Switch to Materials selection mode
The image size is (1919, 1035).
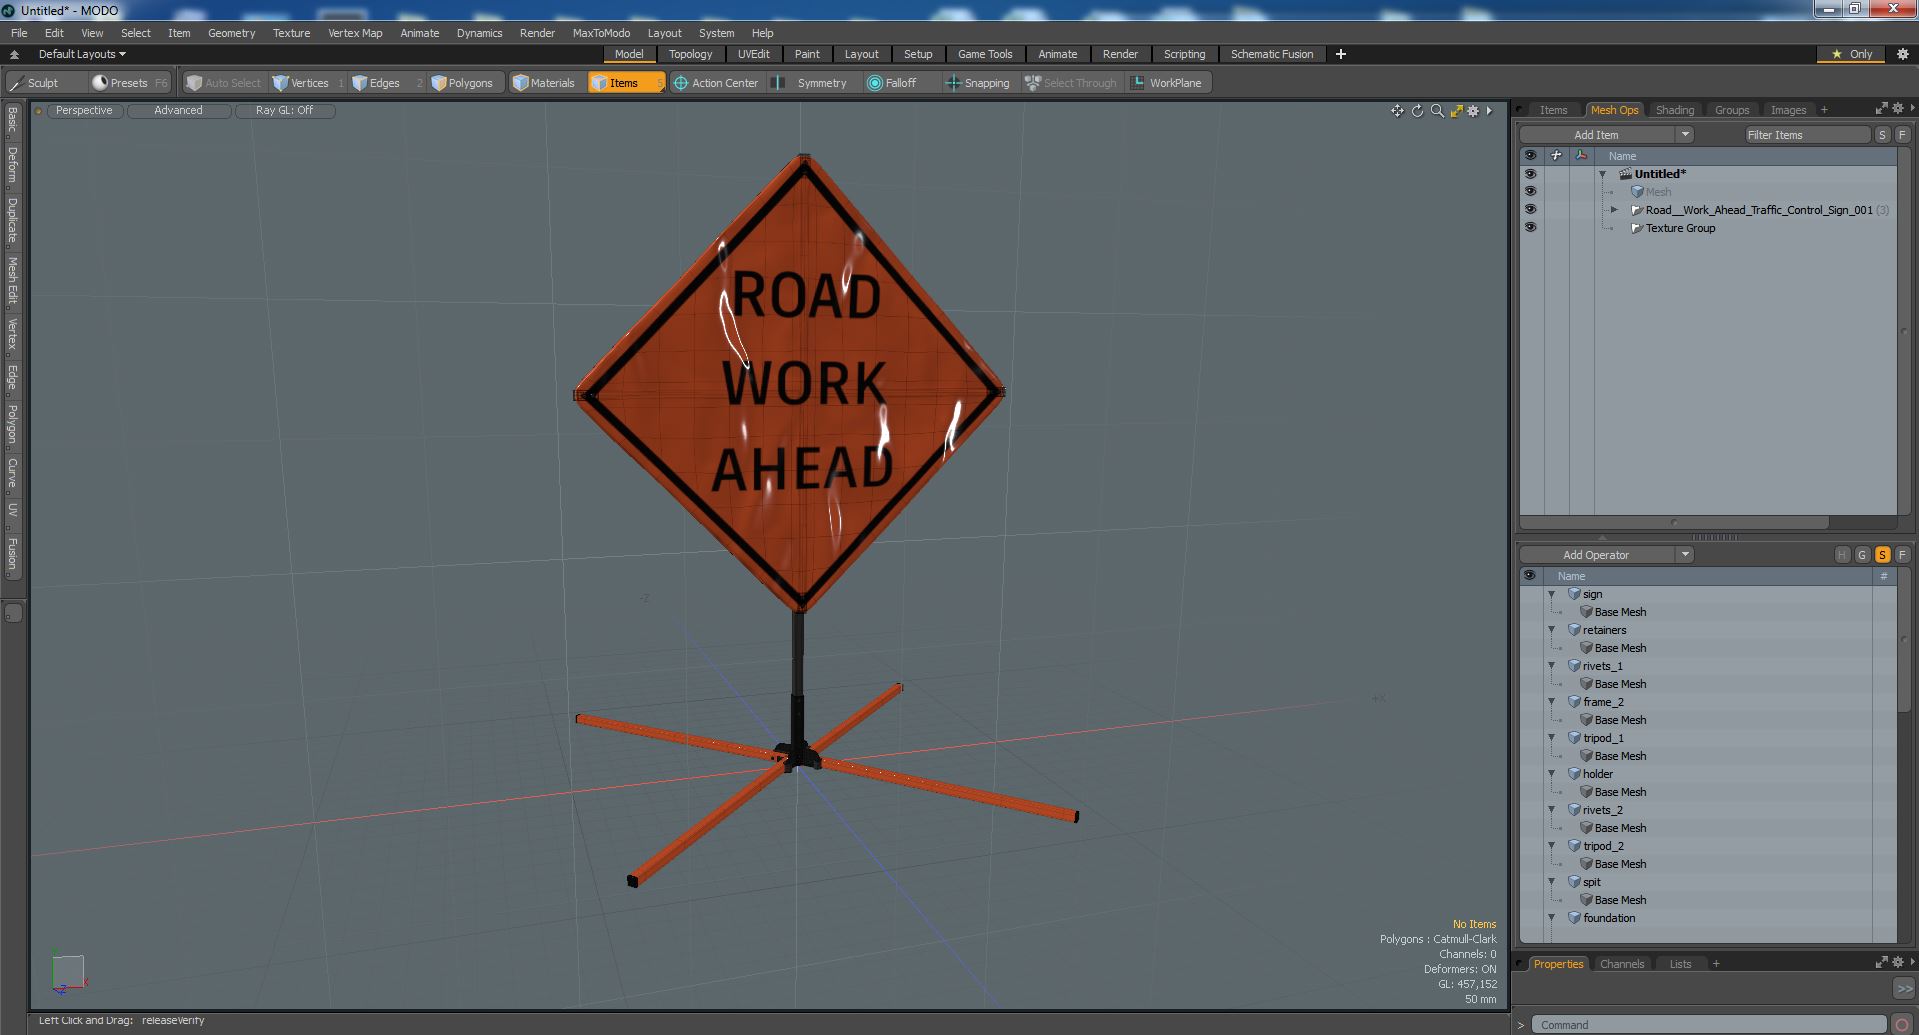[x=545, y=83]
